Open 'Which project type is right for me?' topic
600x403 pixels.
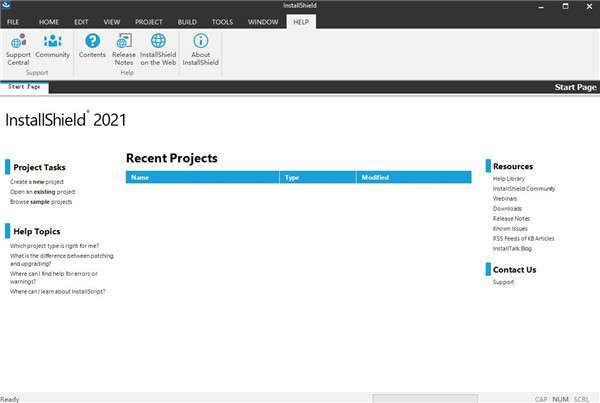coord(54,246)
